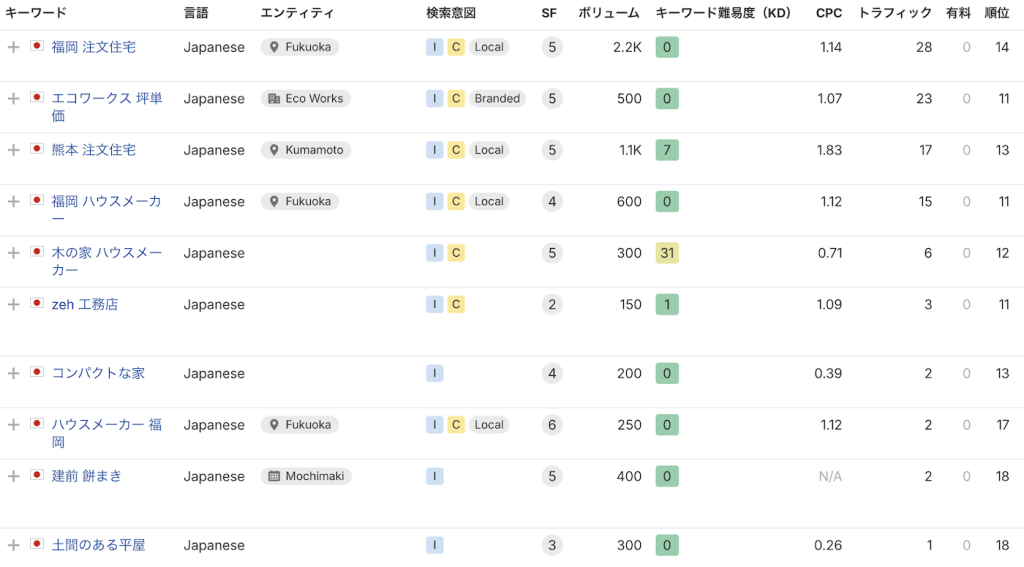Click the Local tag in 熊本 注文住宅 row
Screen dimensions: 1024x567
click(x=489, y=150)
